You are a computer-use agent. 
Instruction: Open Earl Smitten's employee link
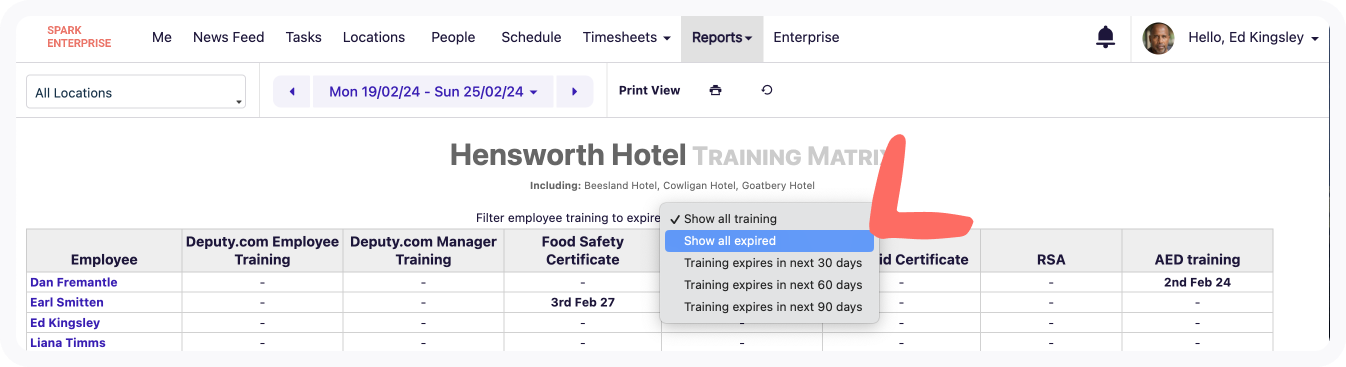[66, 302]
